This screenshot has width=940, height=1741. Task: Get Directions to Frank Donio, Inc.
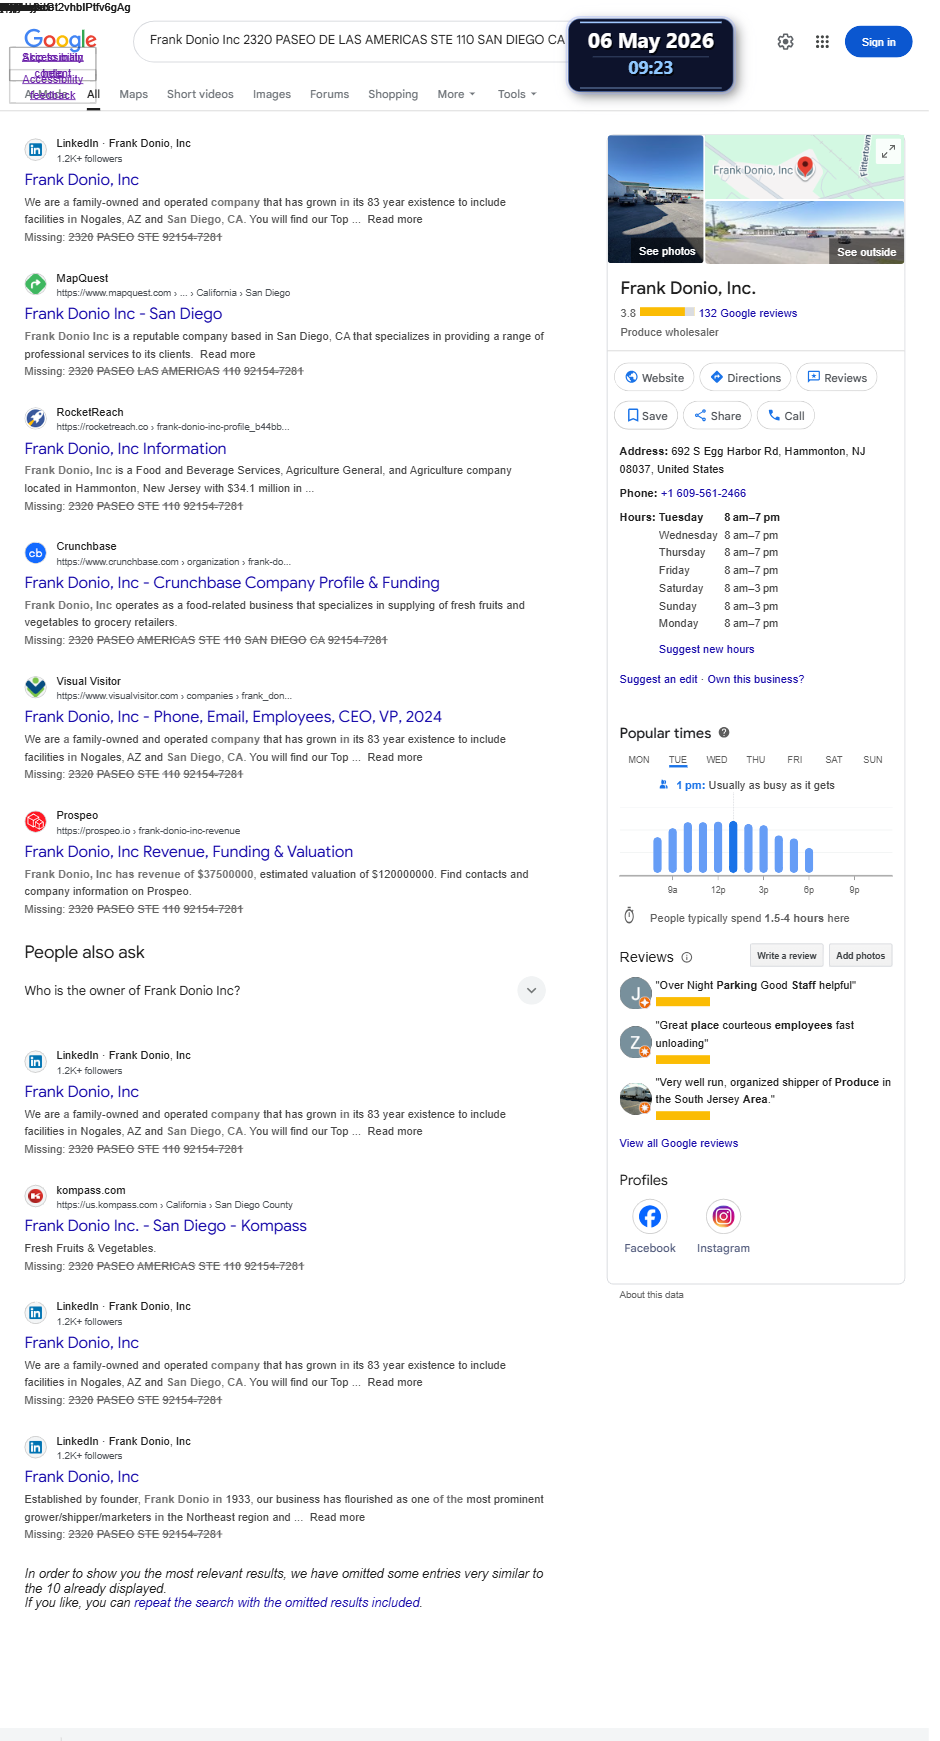tap(745, 377)
